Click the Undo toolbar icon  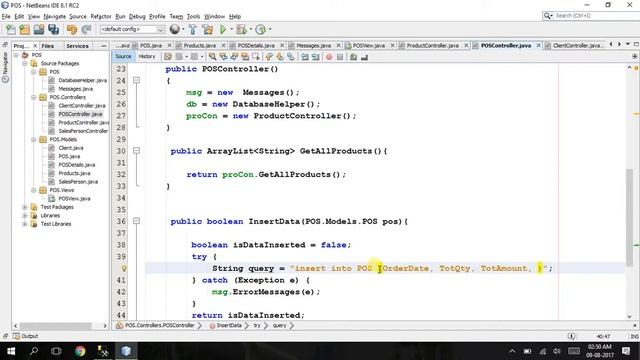click(72, 29)
